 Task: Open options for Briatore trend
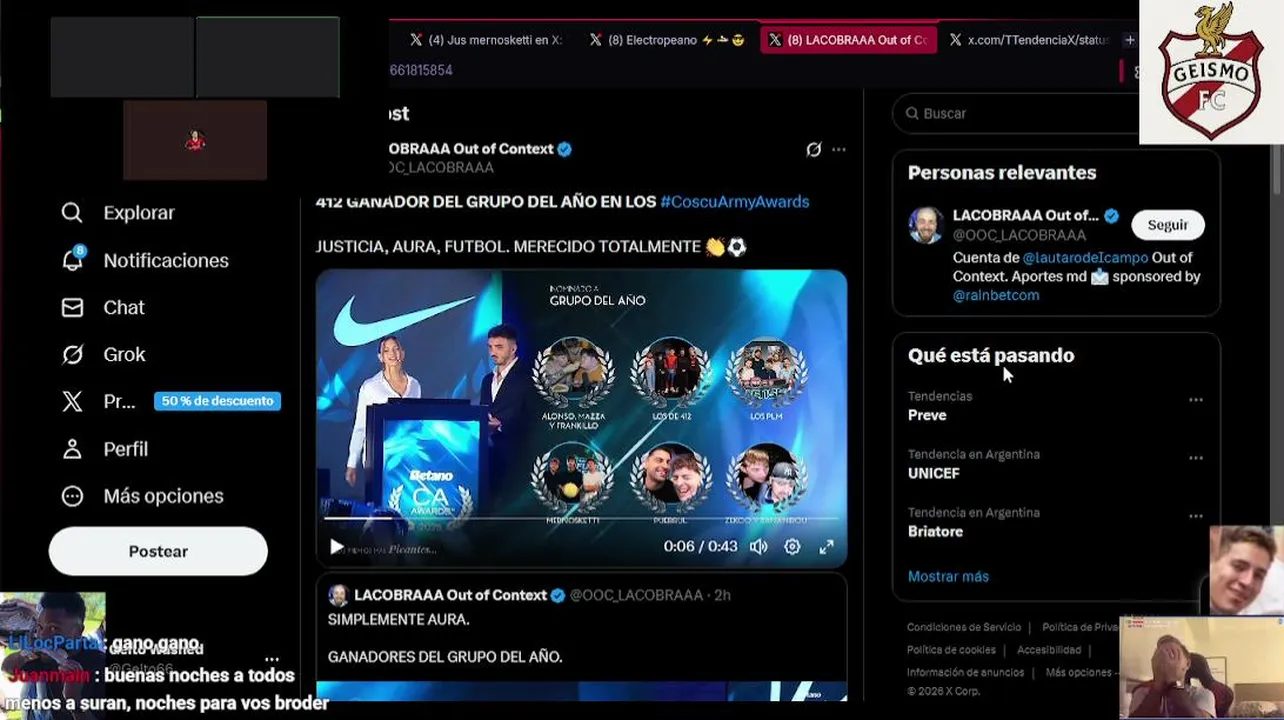pos(1195,516)
